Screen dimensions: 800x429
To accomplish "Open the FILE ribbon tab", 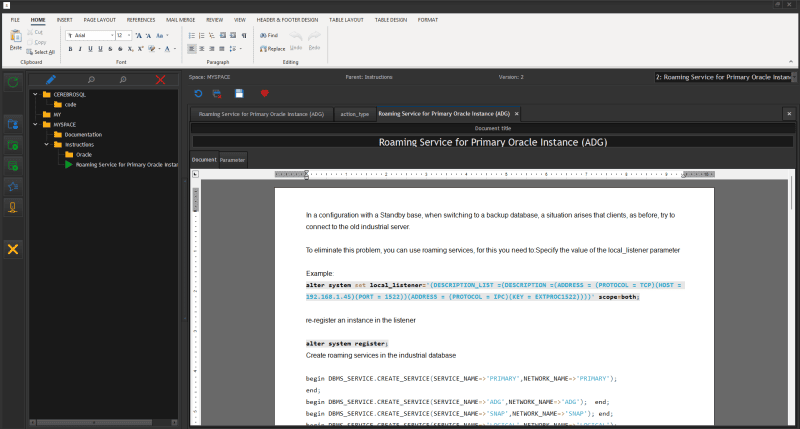I will (15, 20).
